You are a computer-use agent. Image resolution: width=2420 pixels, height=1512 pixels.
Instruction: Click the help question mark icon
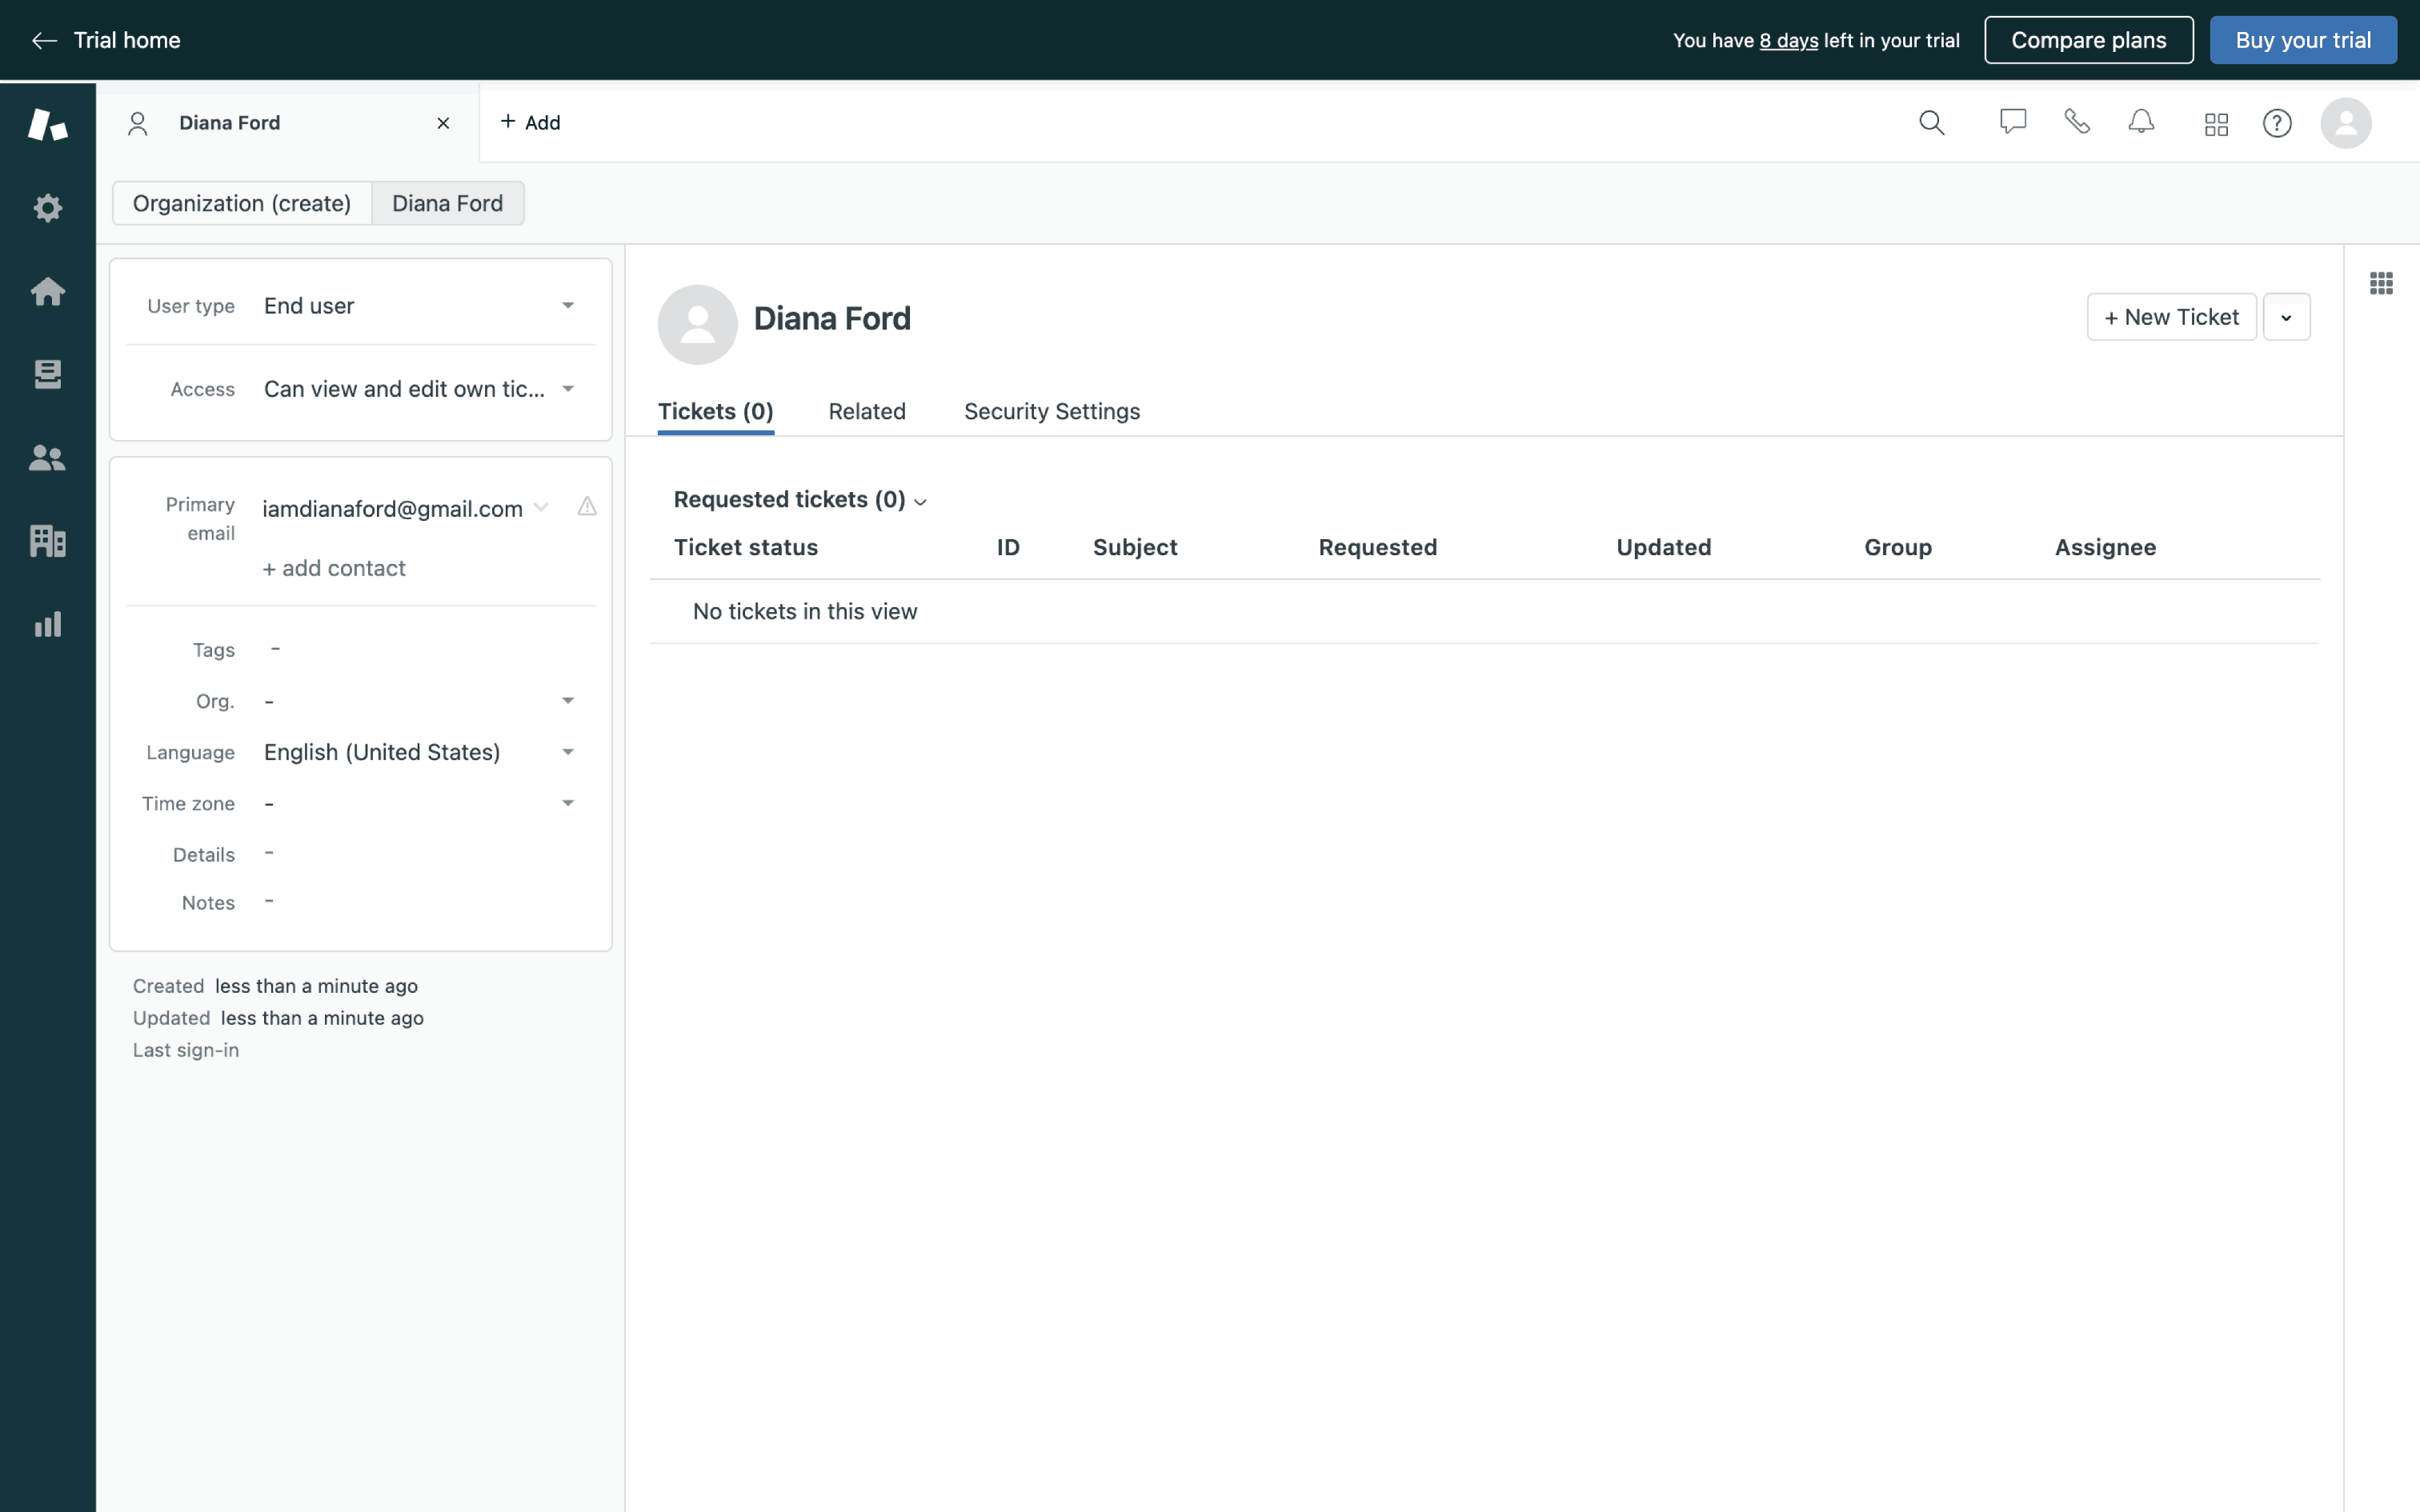pos(2277,123)
